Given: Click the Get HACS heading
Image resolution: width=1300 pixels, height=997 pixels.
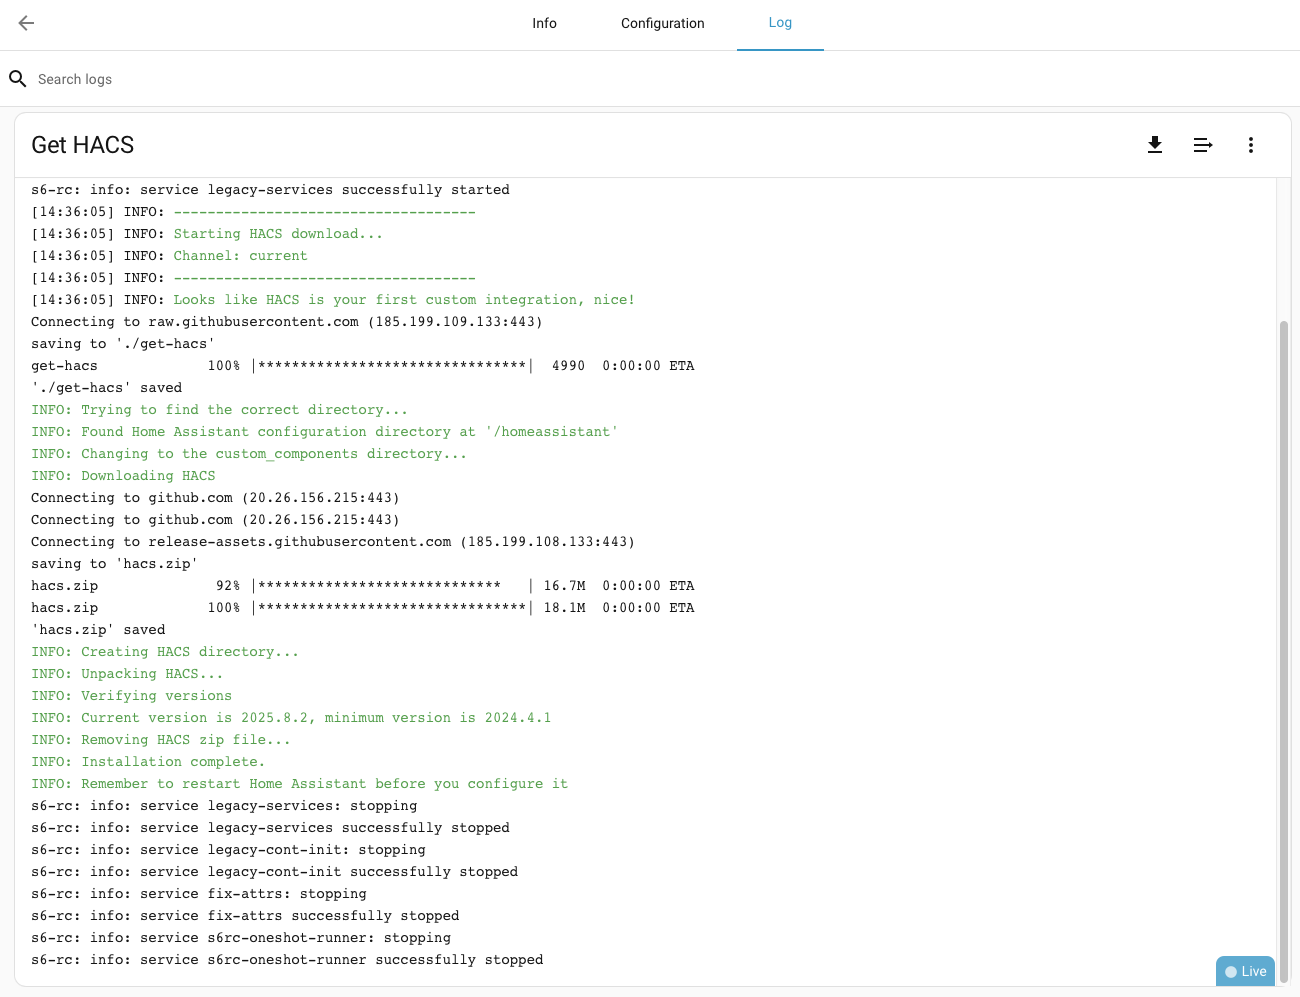Looking at the screenshot, I should [83, 145].
